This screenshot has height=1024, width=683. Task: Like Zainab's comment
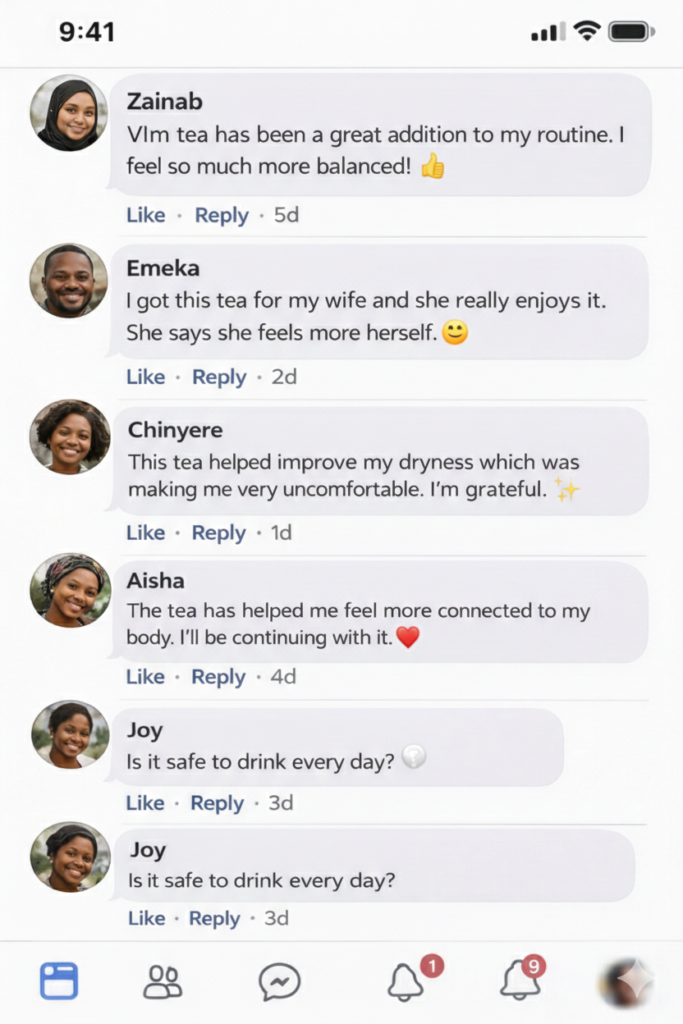pyautogui.click(x=146, y=215)
